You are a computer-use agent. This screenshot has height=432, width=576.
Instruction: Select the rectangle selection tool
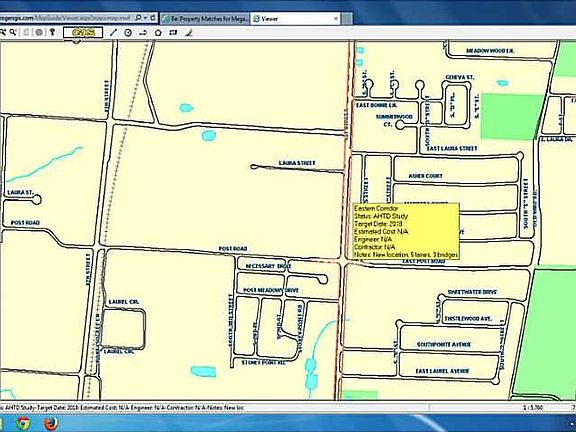[x=173, y=32]
